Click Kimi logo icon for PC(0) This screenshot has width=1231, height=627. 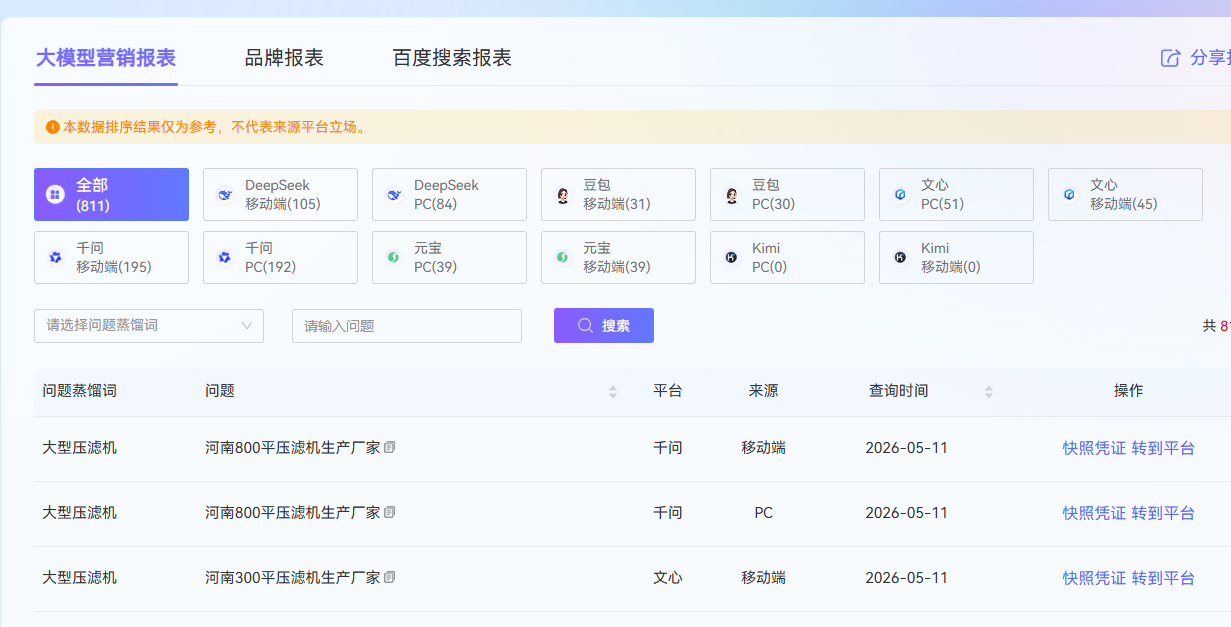click(x=732, y=257)
